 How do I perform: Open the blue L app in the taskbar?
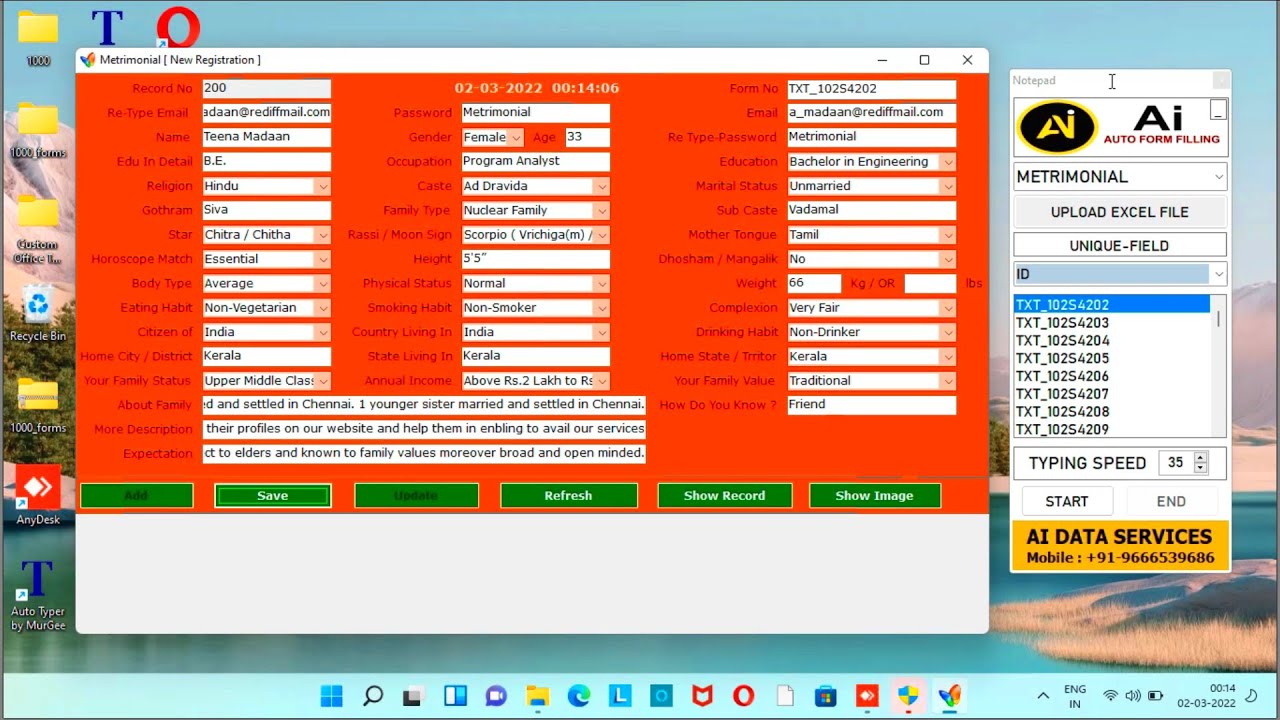coord(620,695)
